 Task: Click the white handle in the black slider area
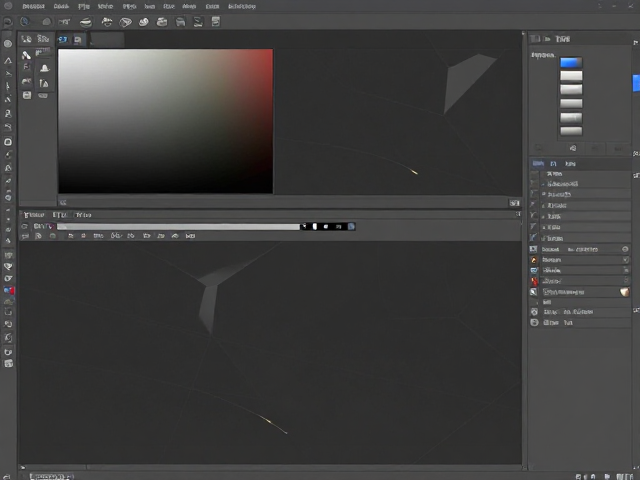[315, 227]
